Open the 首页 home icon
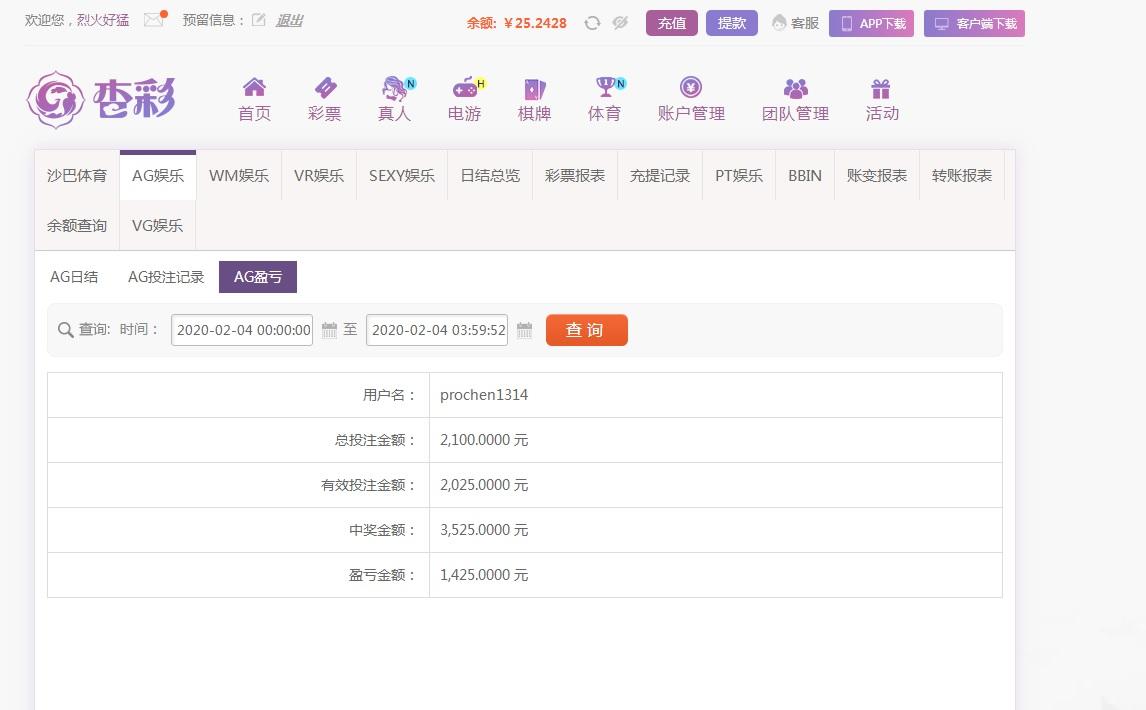Screen dimensions: 1146x710 [x=253, y=97]
